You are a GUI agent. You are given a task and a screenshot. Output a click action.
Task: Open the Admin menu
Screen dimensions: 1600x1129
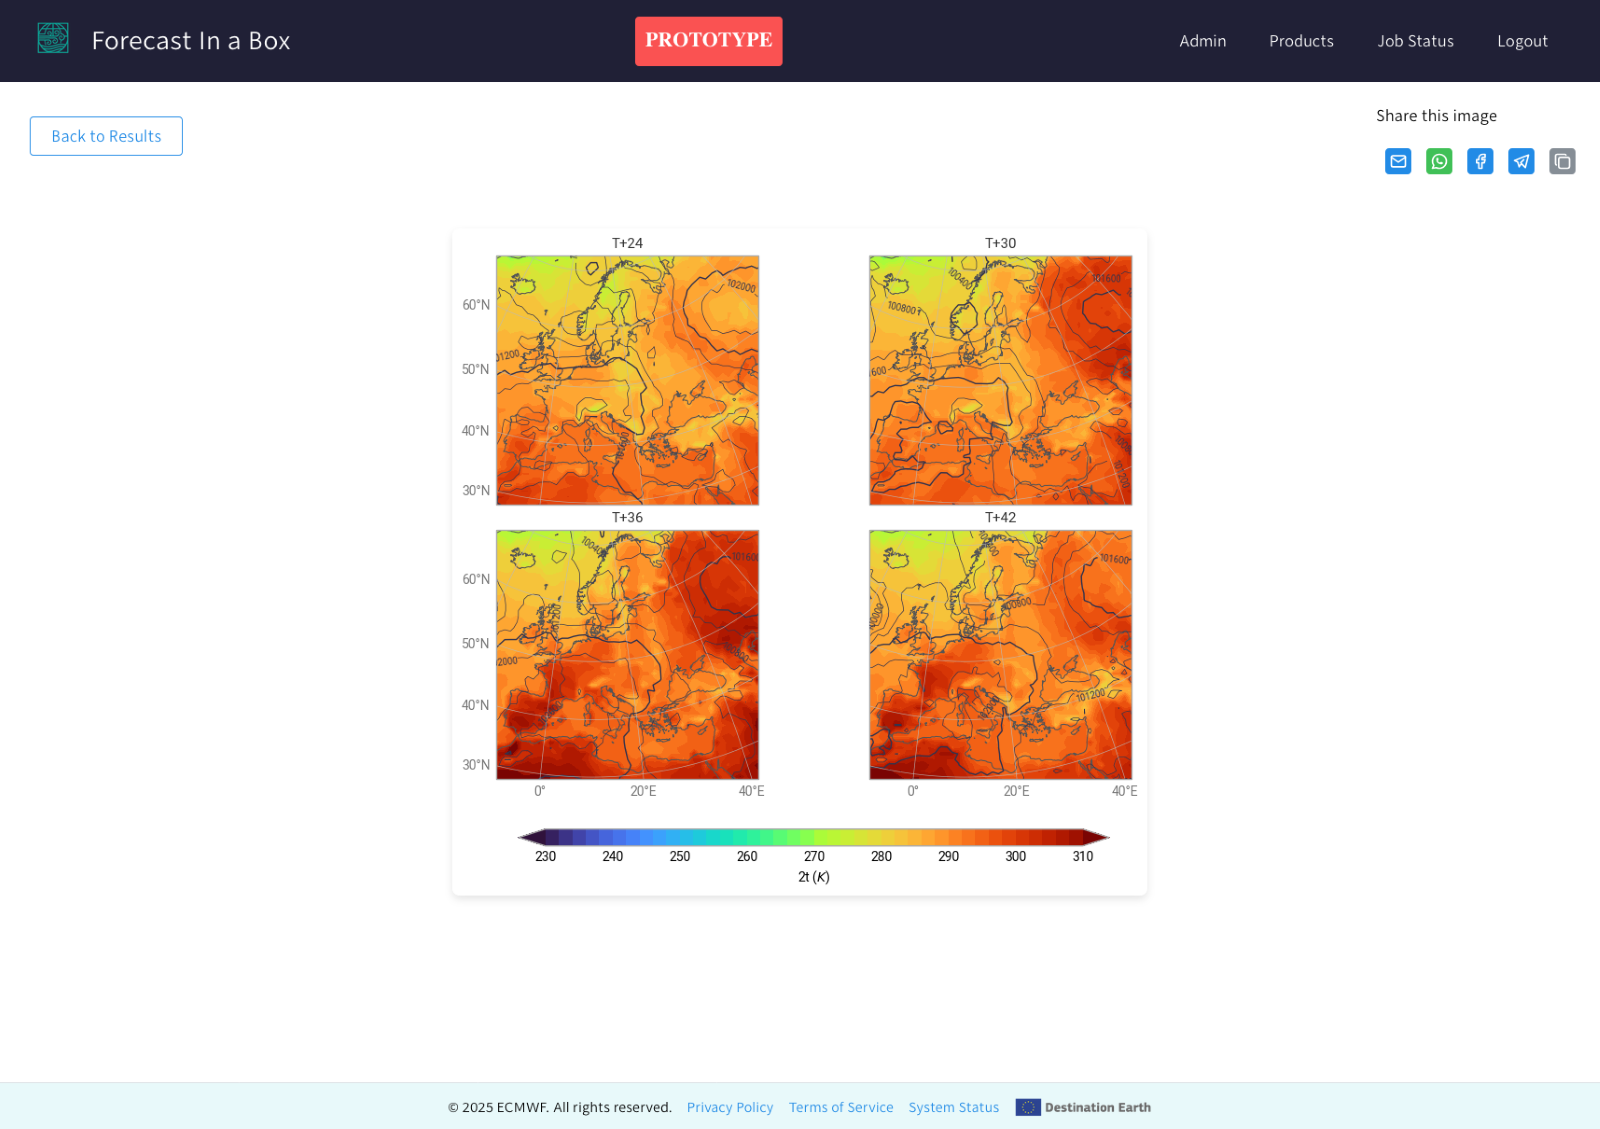click(x=1202, y=41)
